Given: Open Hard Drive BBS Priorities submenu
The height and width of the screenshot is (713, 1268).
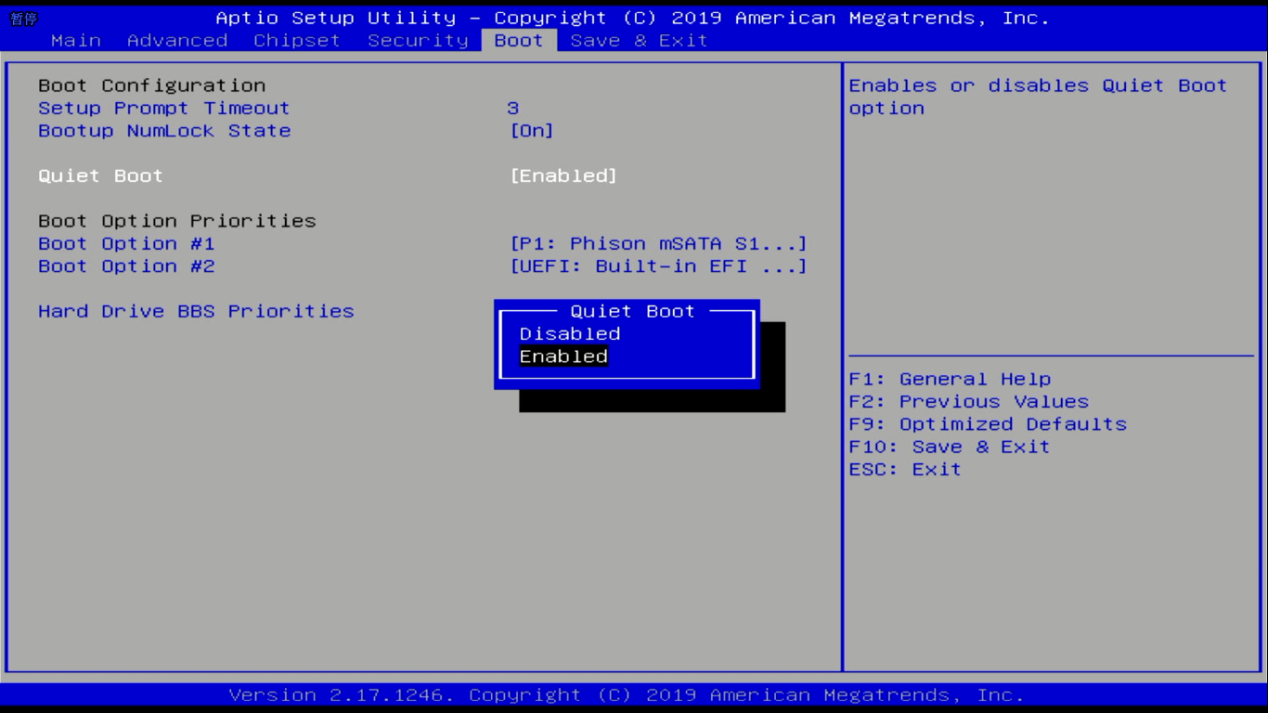Looking at the screenshot, I should (x=196, y=312).
